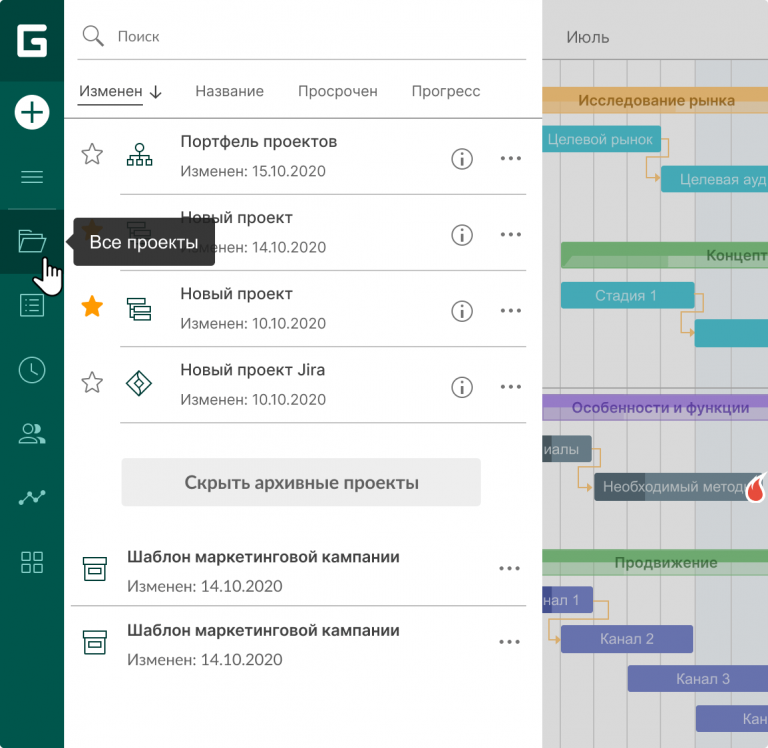Image resolution: width=768 pixels, height=748 pixels.
Task: Toggle the sort direction arrow next to Изменен
Action: (156, 92)
